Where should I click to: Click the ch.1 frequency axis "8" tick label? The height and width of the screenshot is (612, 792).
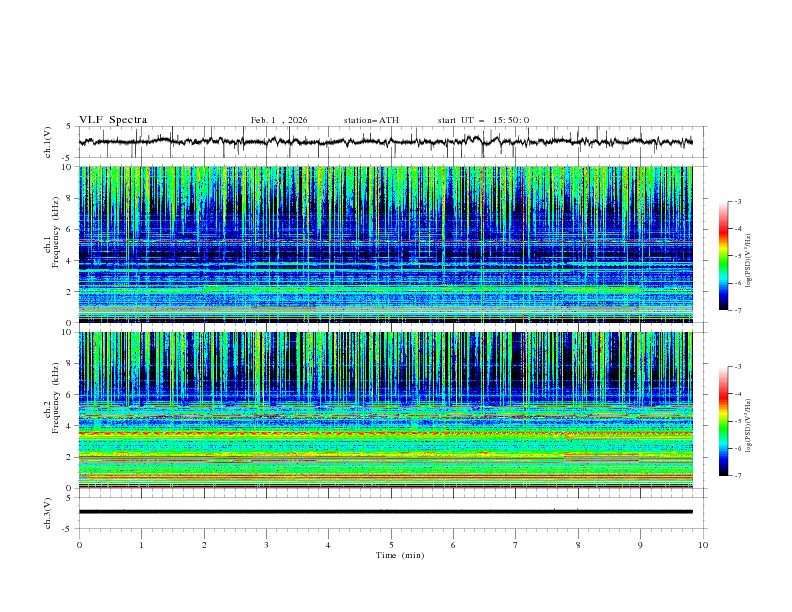(71, 198)
